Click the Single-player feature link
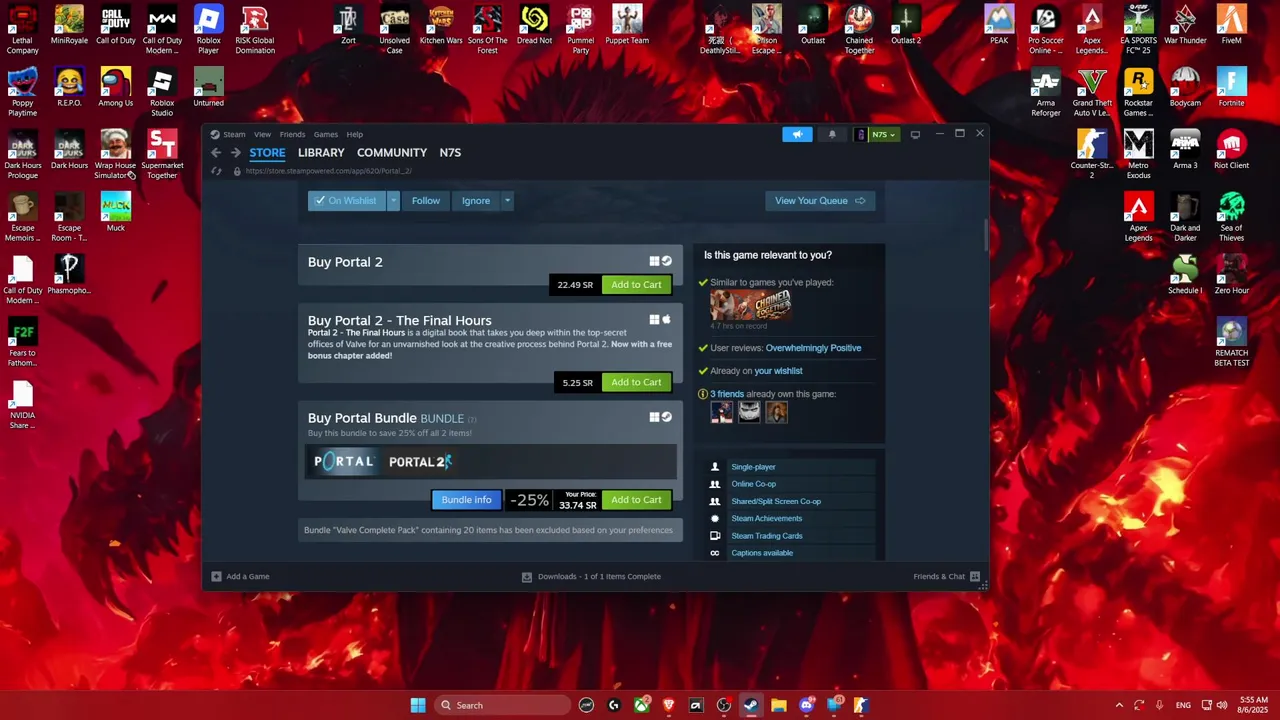The height and width of the screenshot is (720, 1280). tap(753, 467)
